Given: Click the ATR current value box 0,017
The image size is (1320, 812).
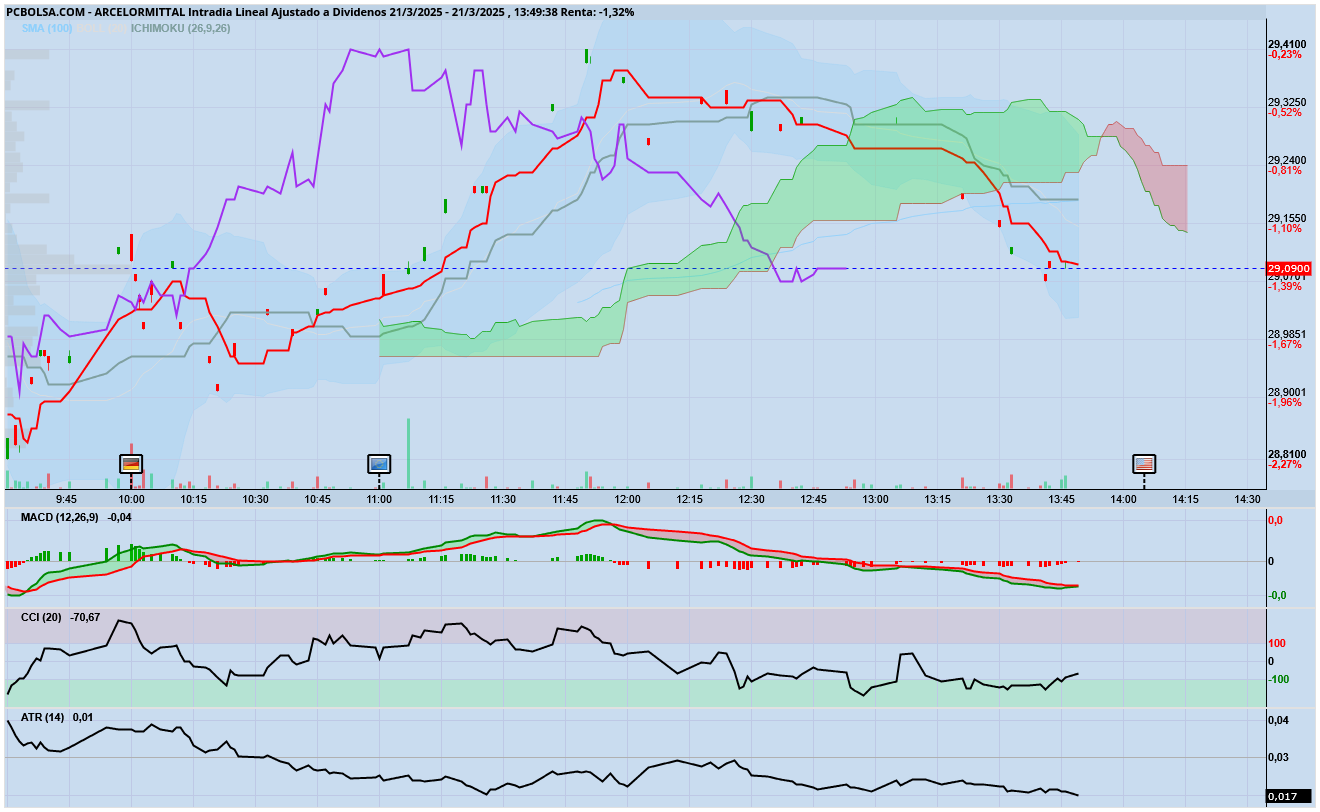Looking at the screenshot, I should click(x=1288, y=796).
